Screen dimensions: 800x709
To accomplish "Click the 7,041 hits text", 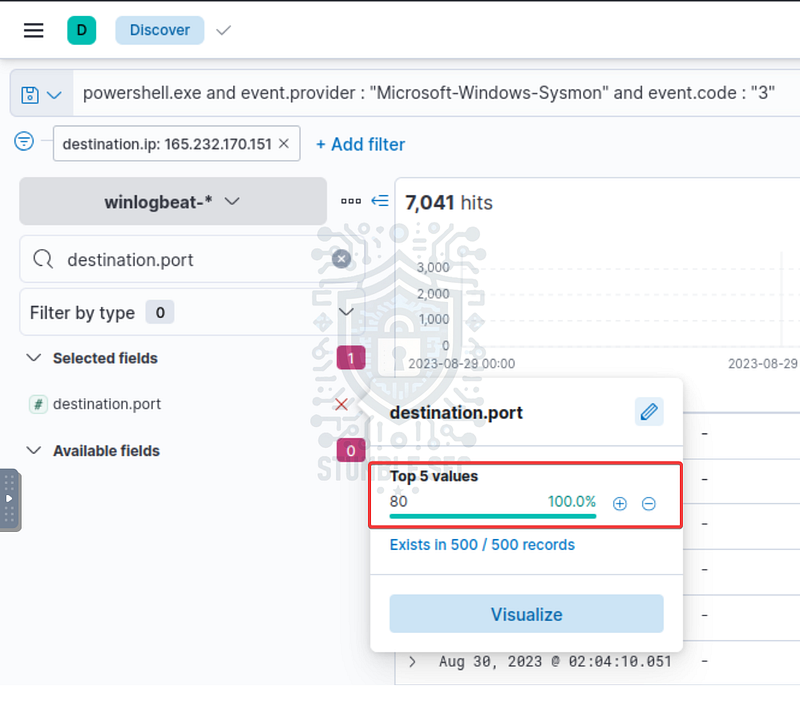I will point(449,202).
